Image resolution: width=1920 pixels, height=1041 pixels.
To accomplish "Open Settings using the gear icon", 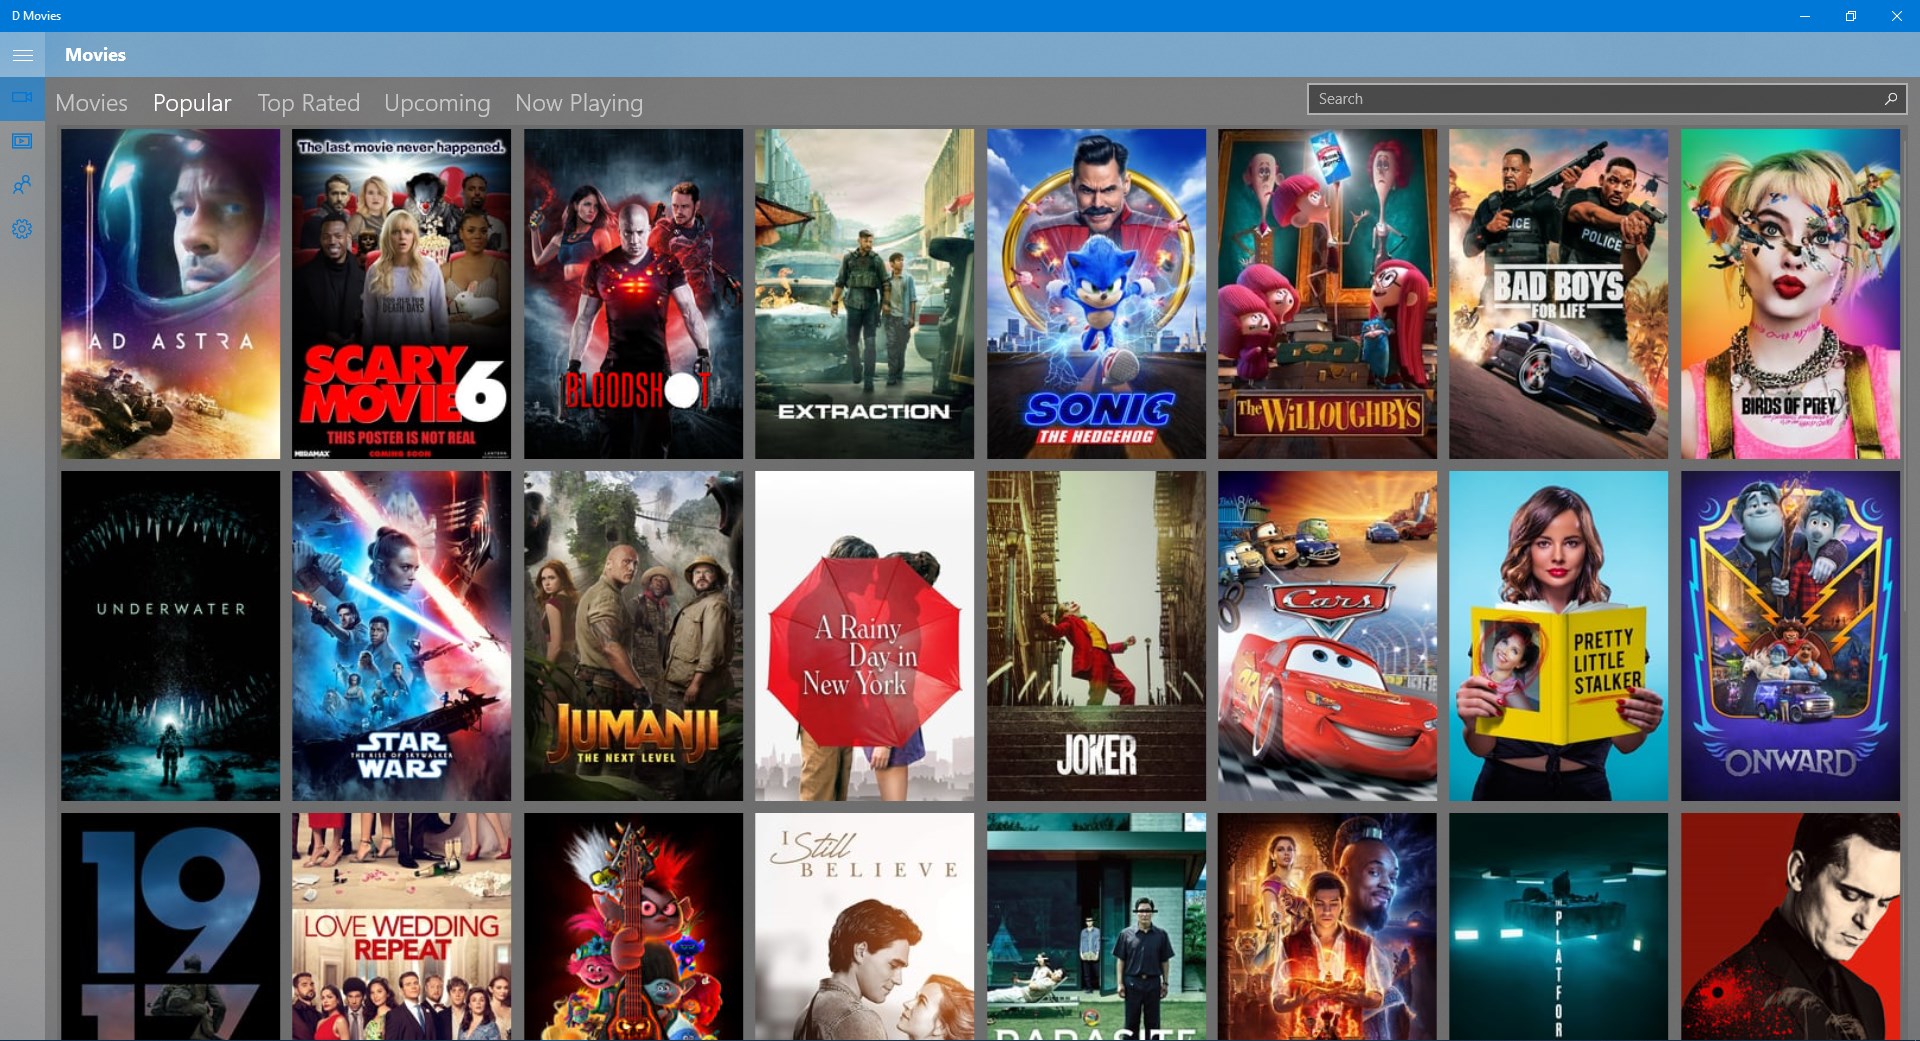I will [22, 229].
